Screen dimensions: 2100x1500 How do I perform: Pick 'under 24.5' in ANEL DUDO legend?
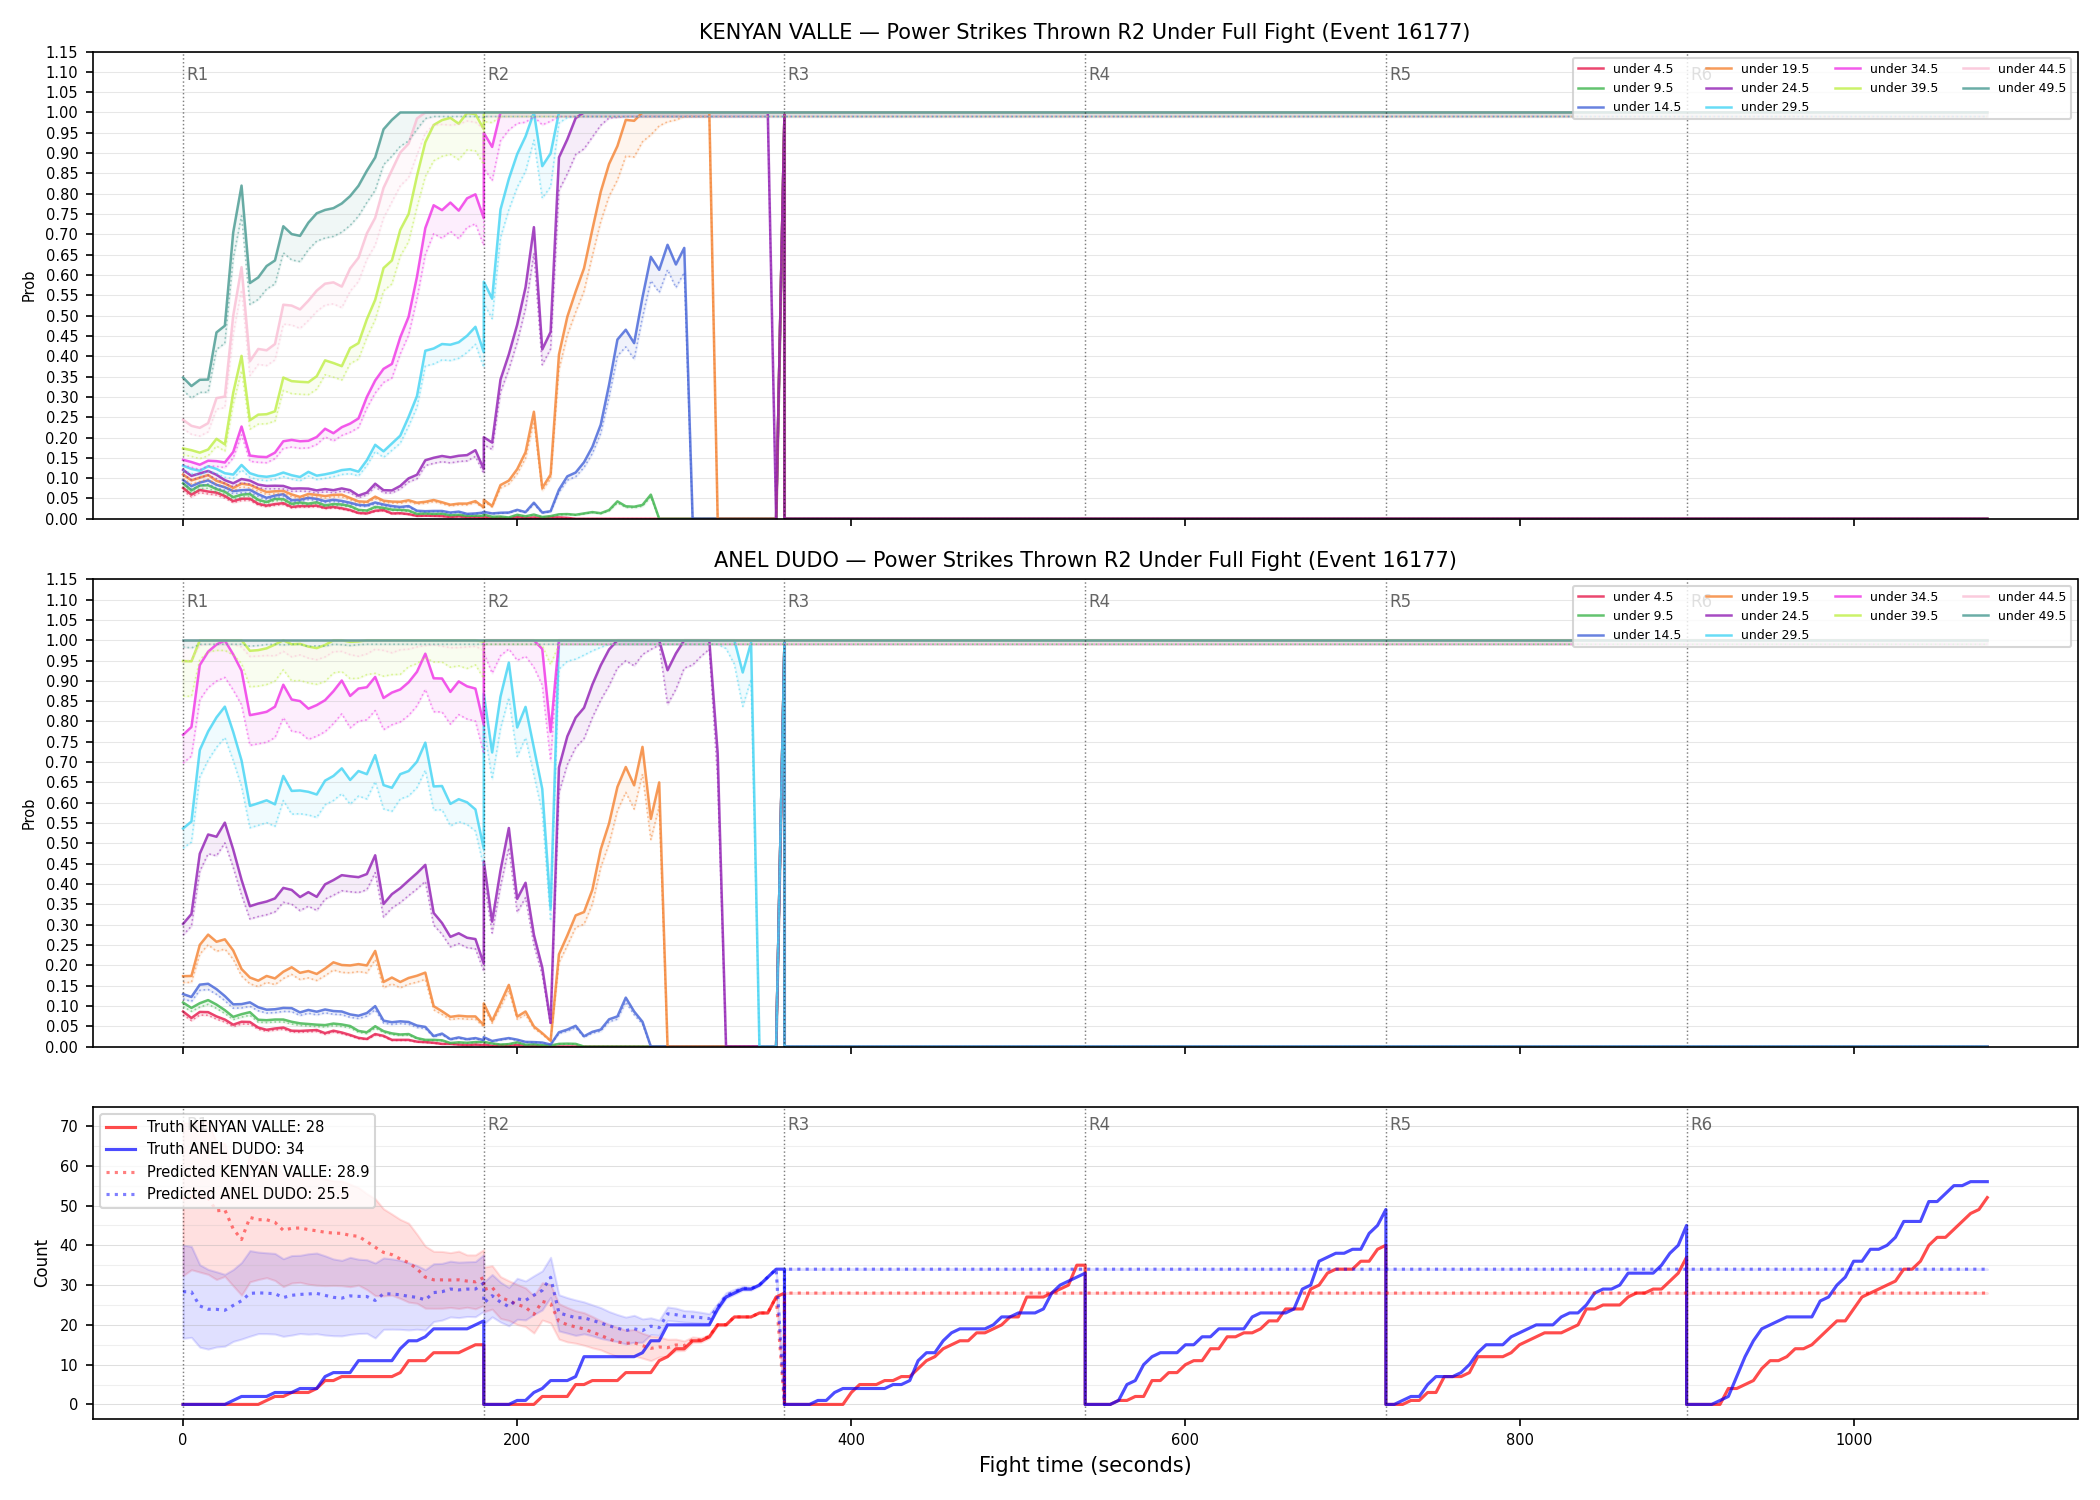coord(1757,616)
